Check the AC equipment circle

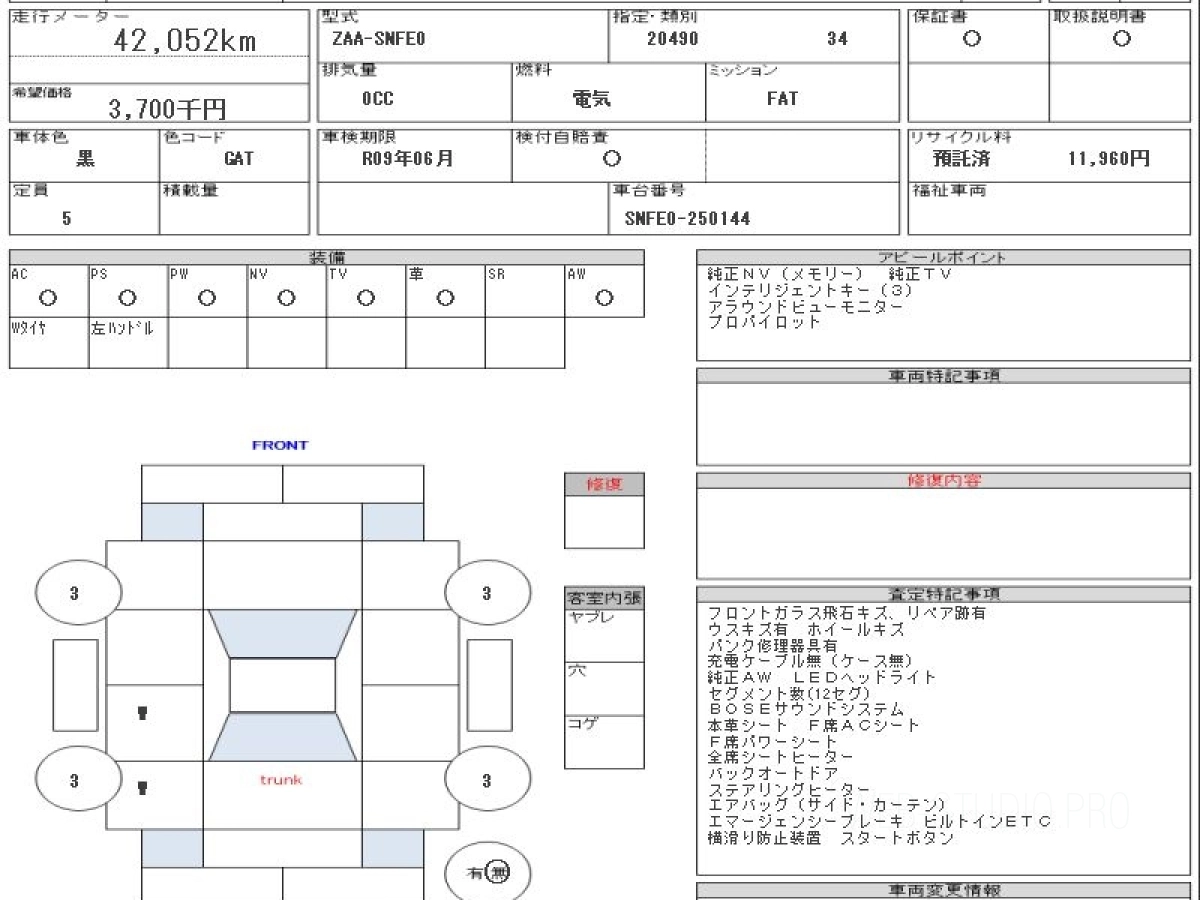[x=48, y=297]
